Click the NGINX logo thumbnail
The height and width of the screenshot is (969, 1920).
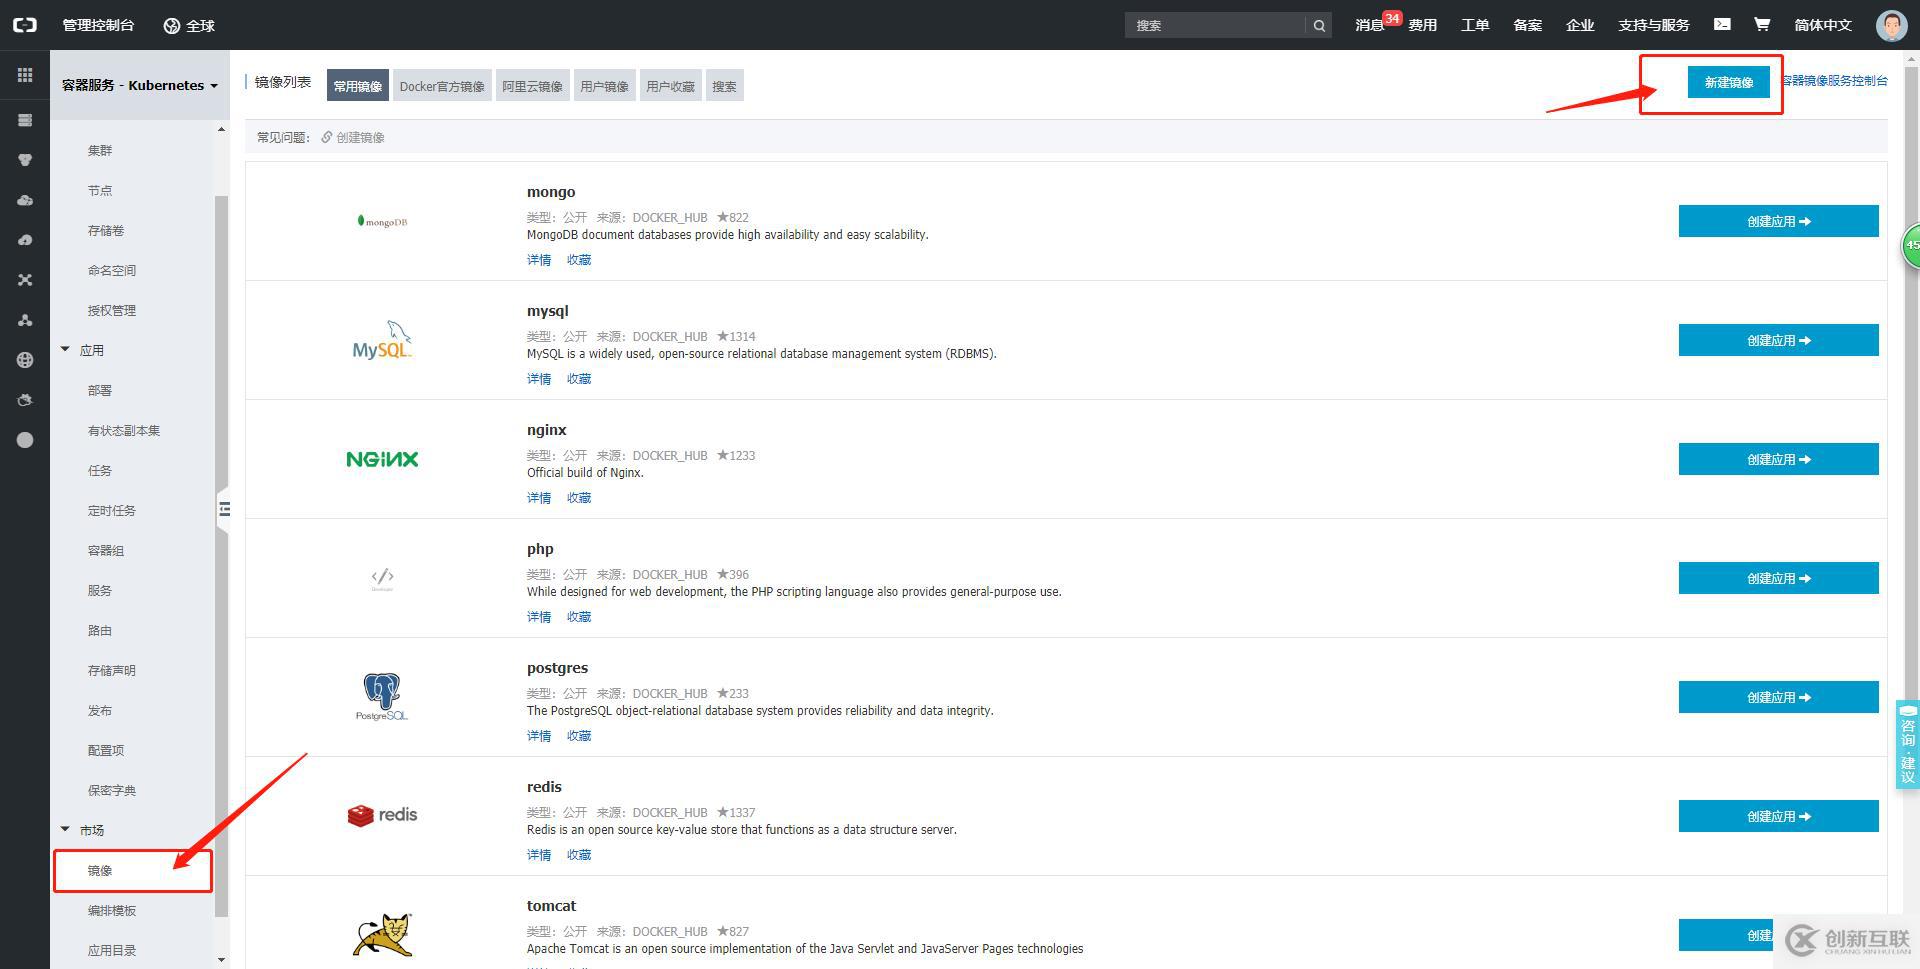382,459
